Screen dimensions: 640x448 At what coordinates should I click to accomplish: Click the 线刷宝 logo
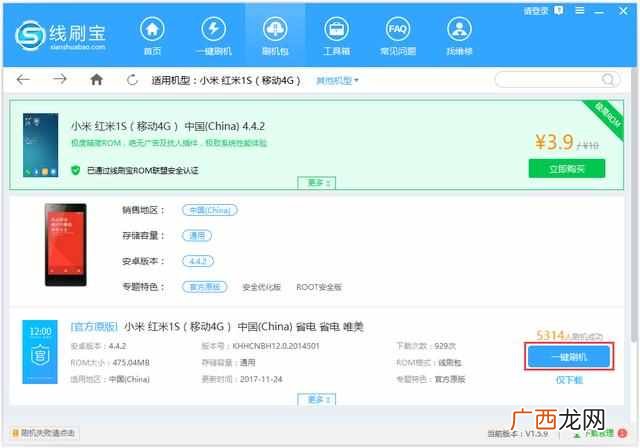[x=60, y=35]
